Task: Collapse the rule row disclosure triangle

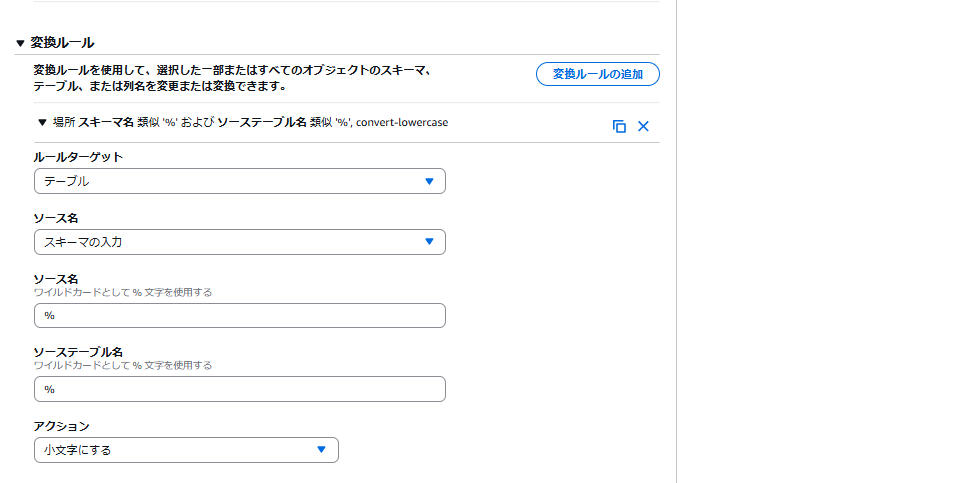Action: click(42, 122)
